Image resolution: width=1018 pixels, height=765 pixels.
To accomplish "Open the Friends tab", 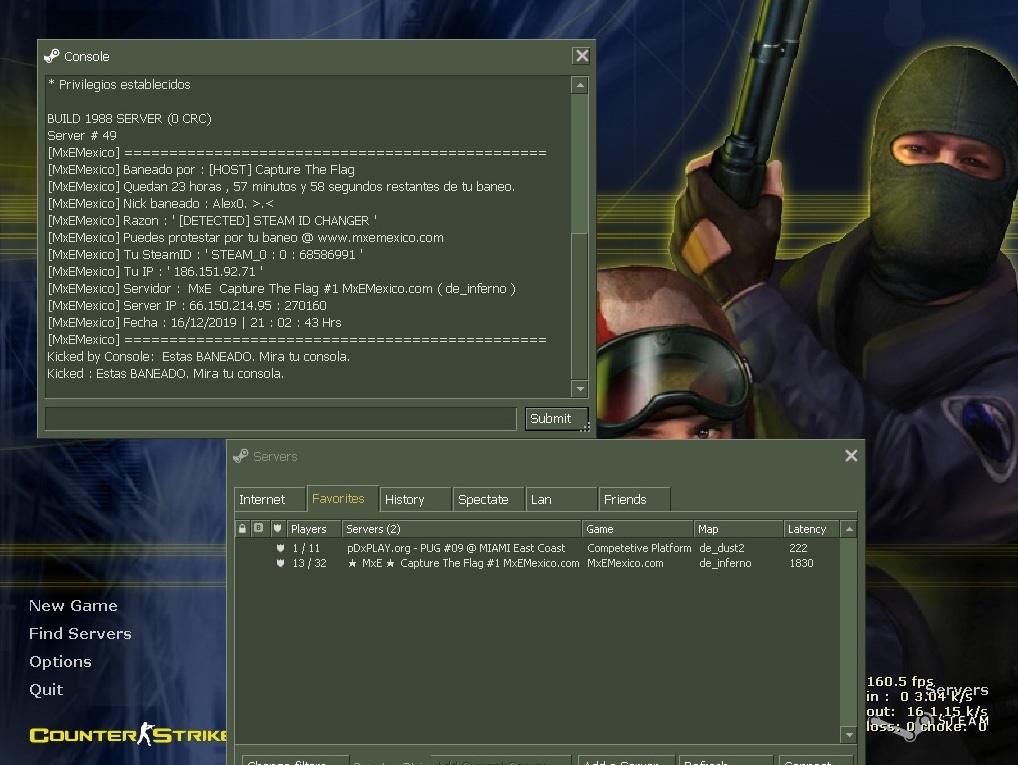I will 634,499.
